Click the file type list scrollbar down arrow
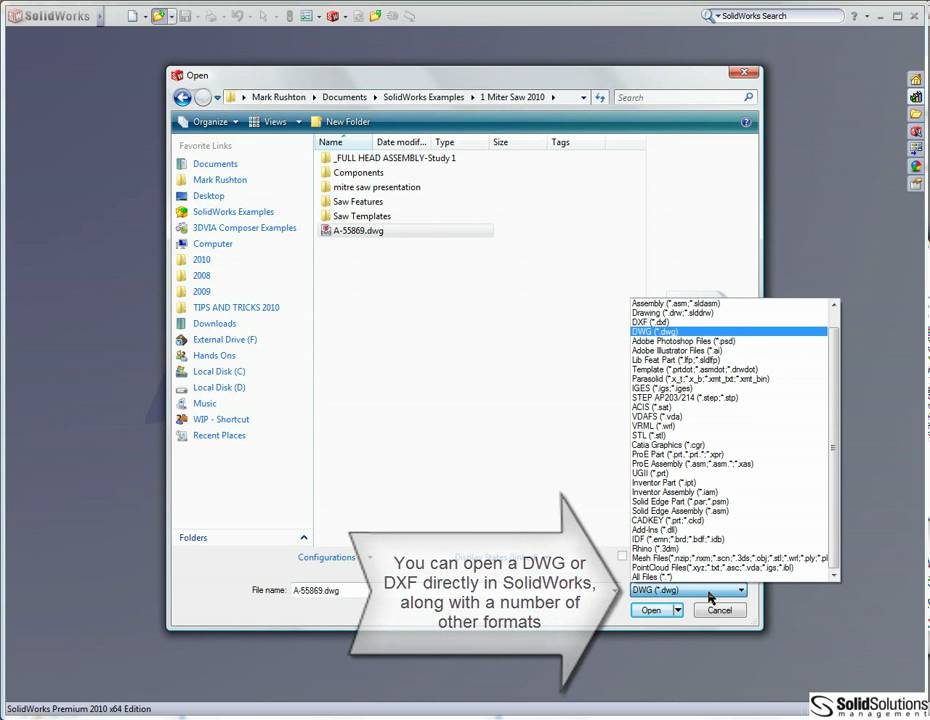 (834, 575)
